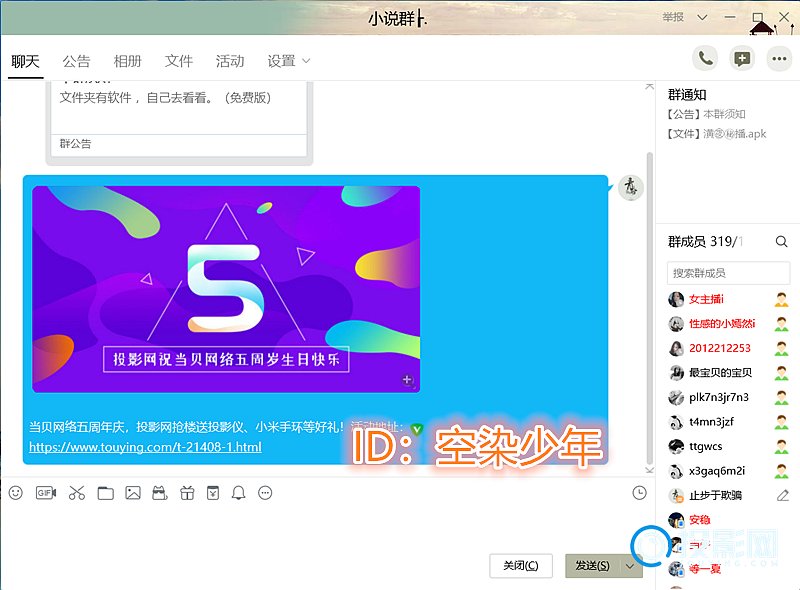The height and width of the screenshot is (590, 800).
Task: Open the 公告 tab
Action: 76,61
